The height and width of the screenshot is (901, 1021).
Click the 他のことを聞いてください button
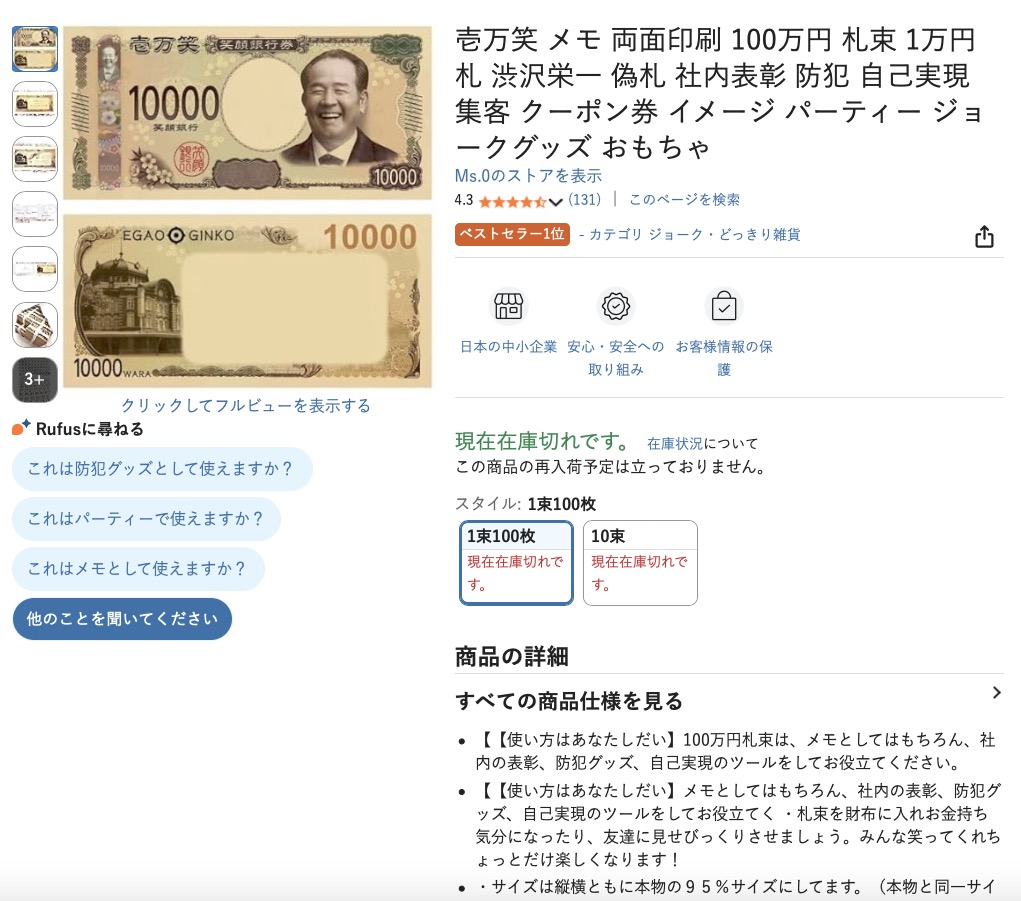122,618
